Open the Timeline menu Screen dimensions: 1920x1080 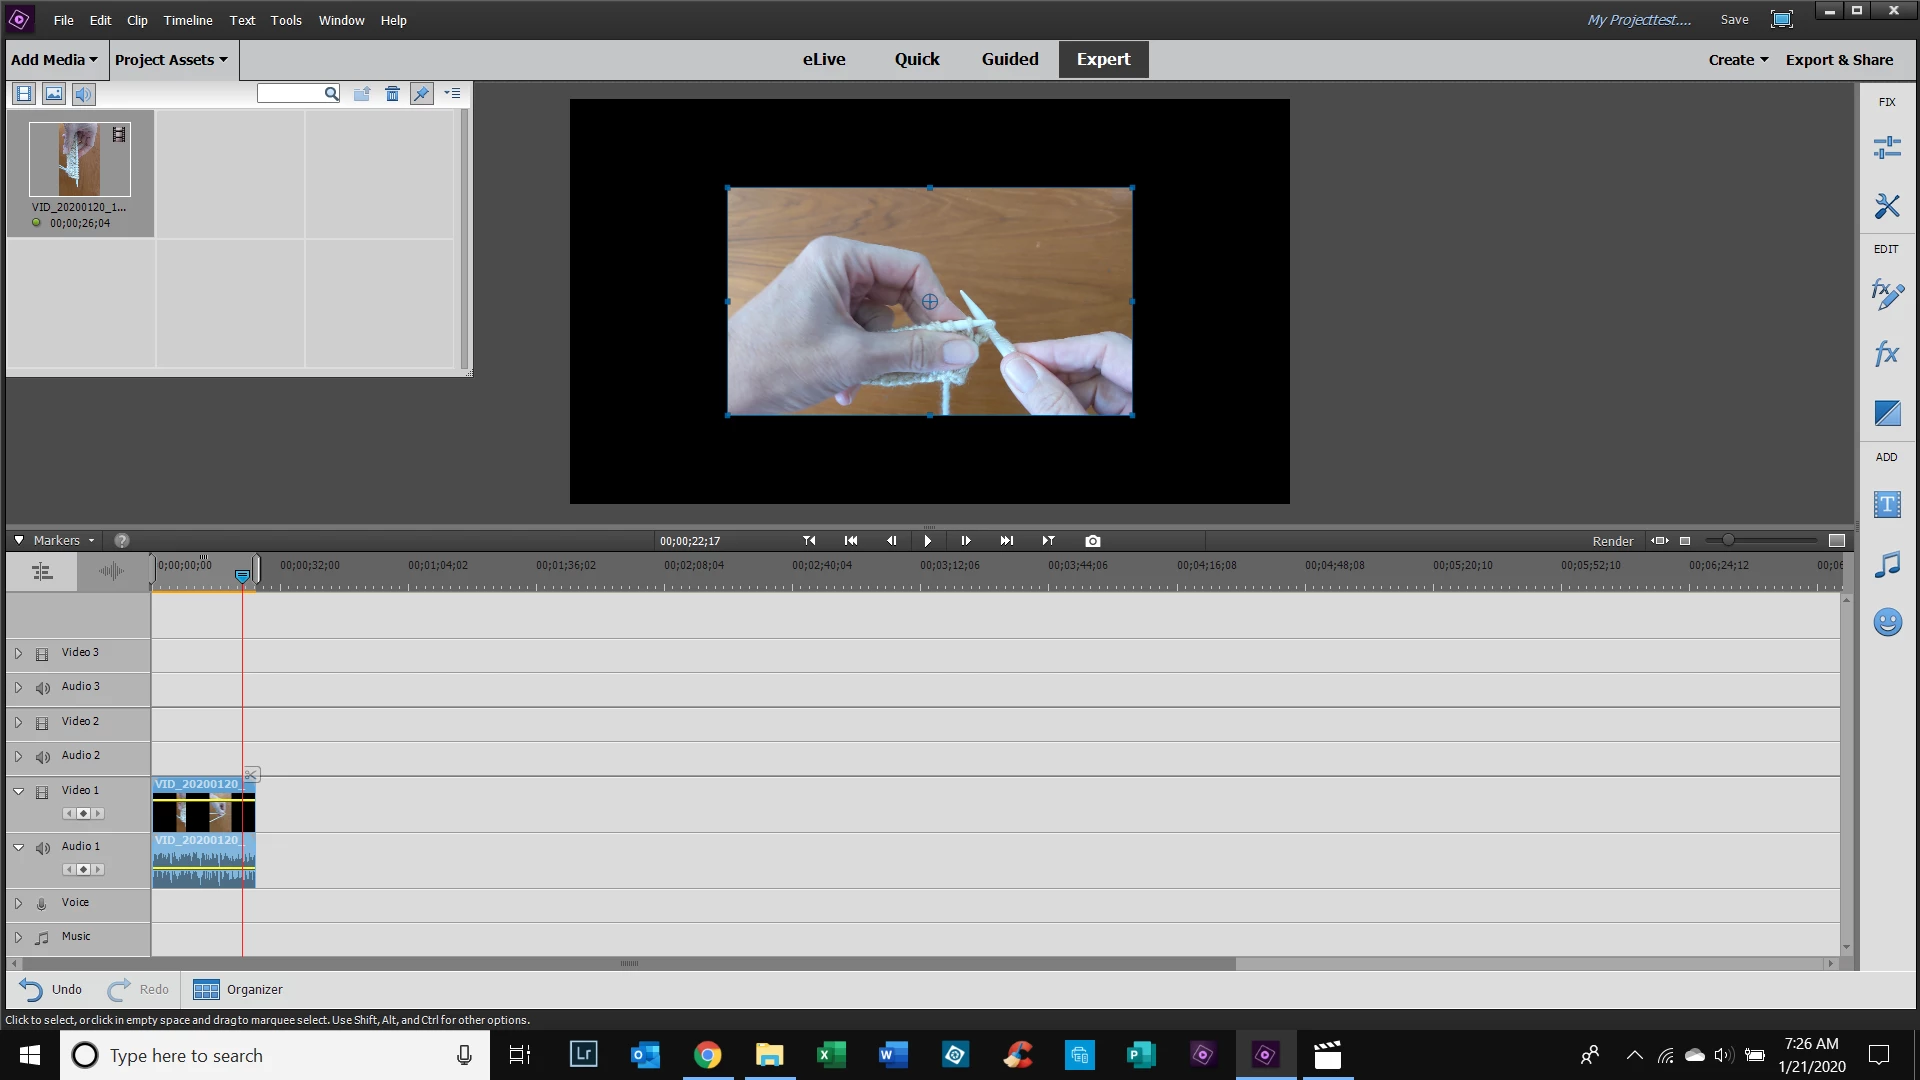(x=188, y=20)
